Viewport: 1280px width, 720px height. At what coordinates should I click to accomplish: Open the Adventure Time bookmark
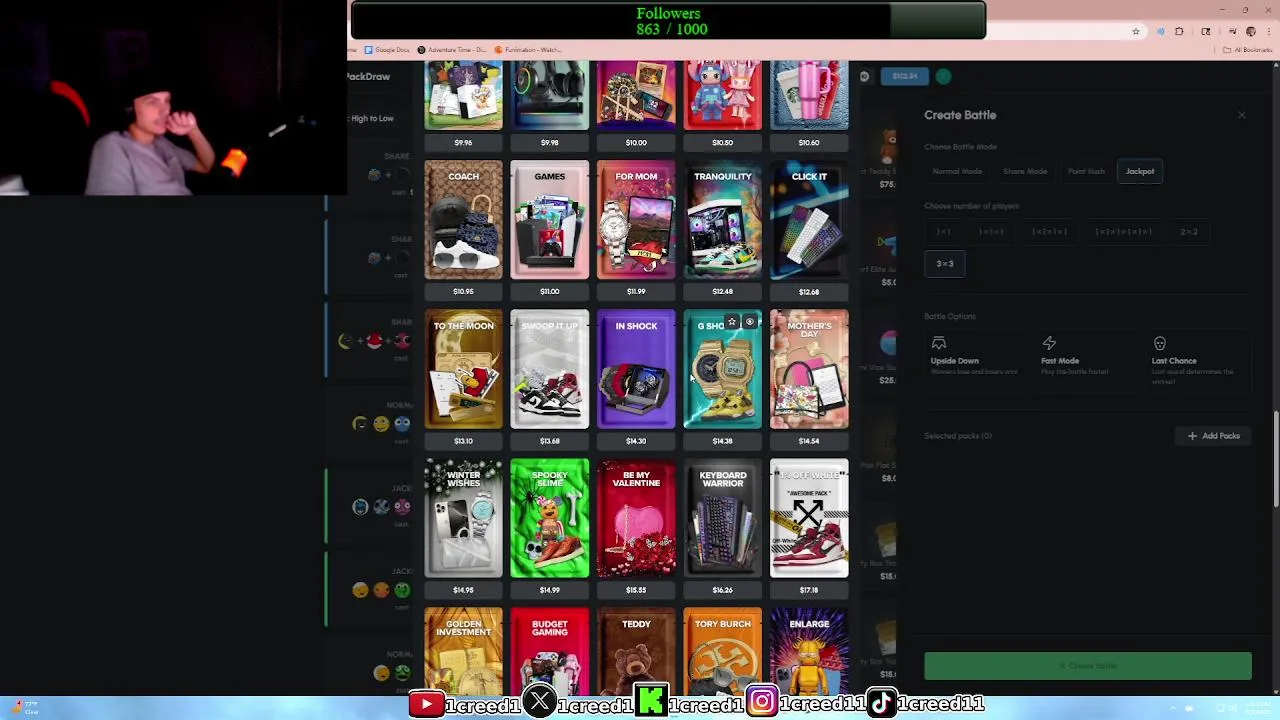(x=451, y=50)
